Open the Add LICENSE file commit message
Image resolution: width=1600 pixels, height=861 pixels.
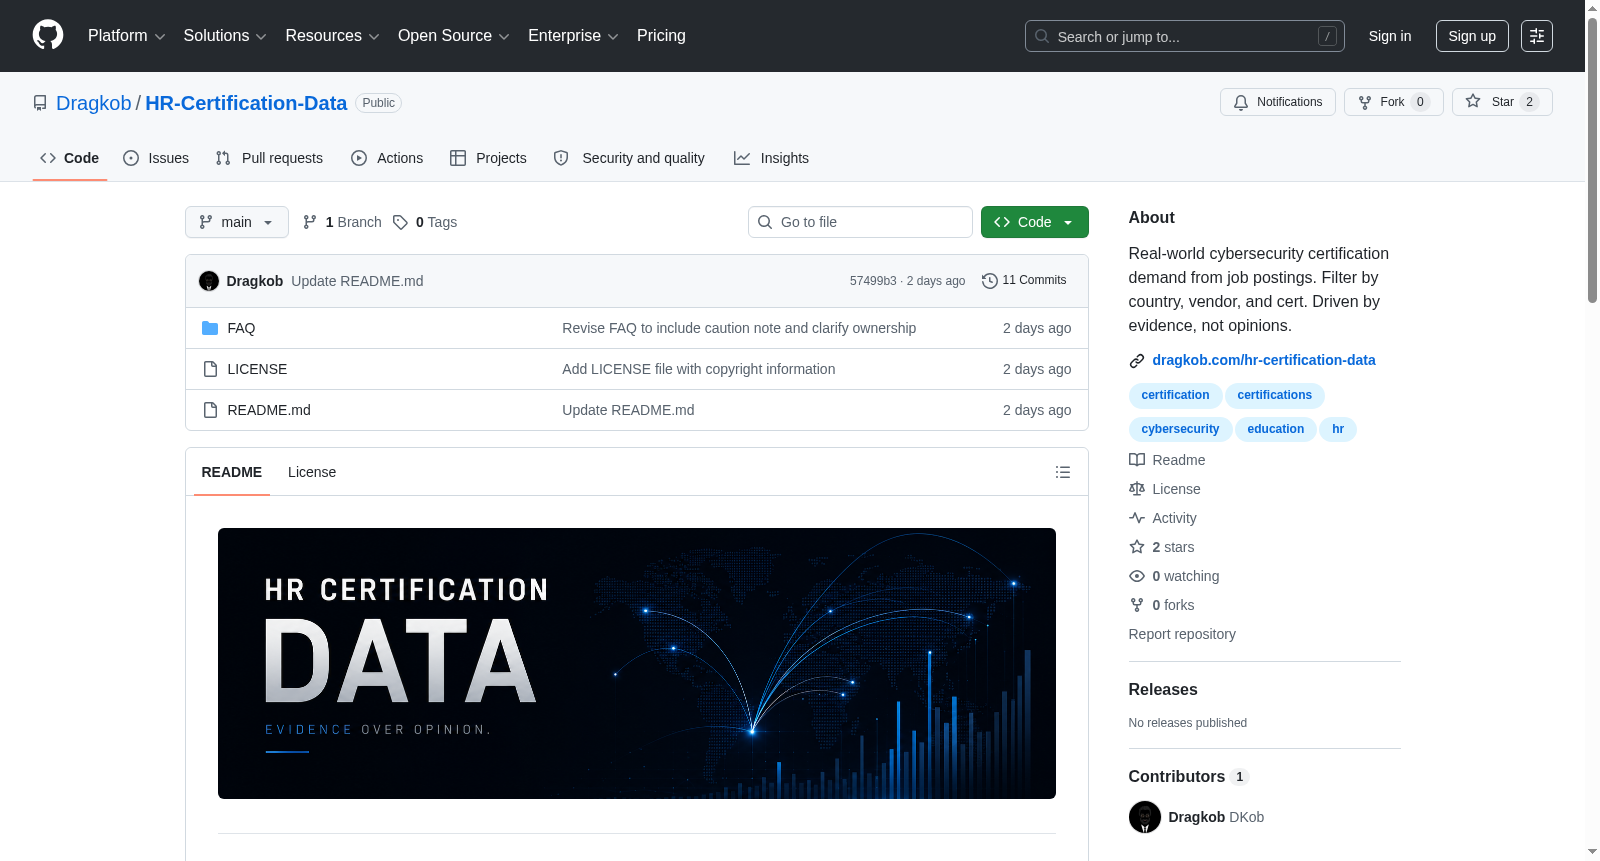click(x=698, y=369)
